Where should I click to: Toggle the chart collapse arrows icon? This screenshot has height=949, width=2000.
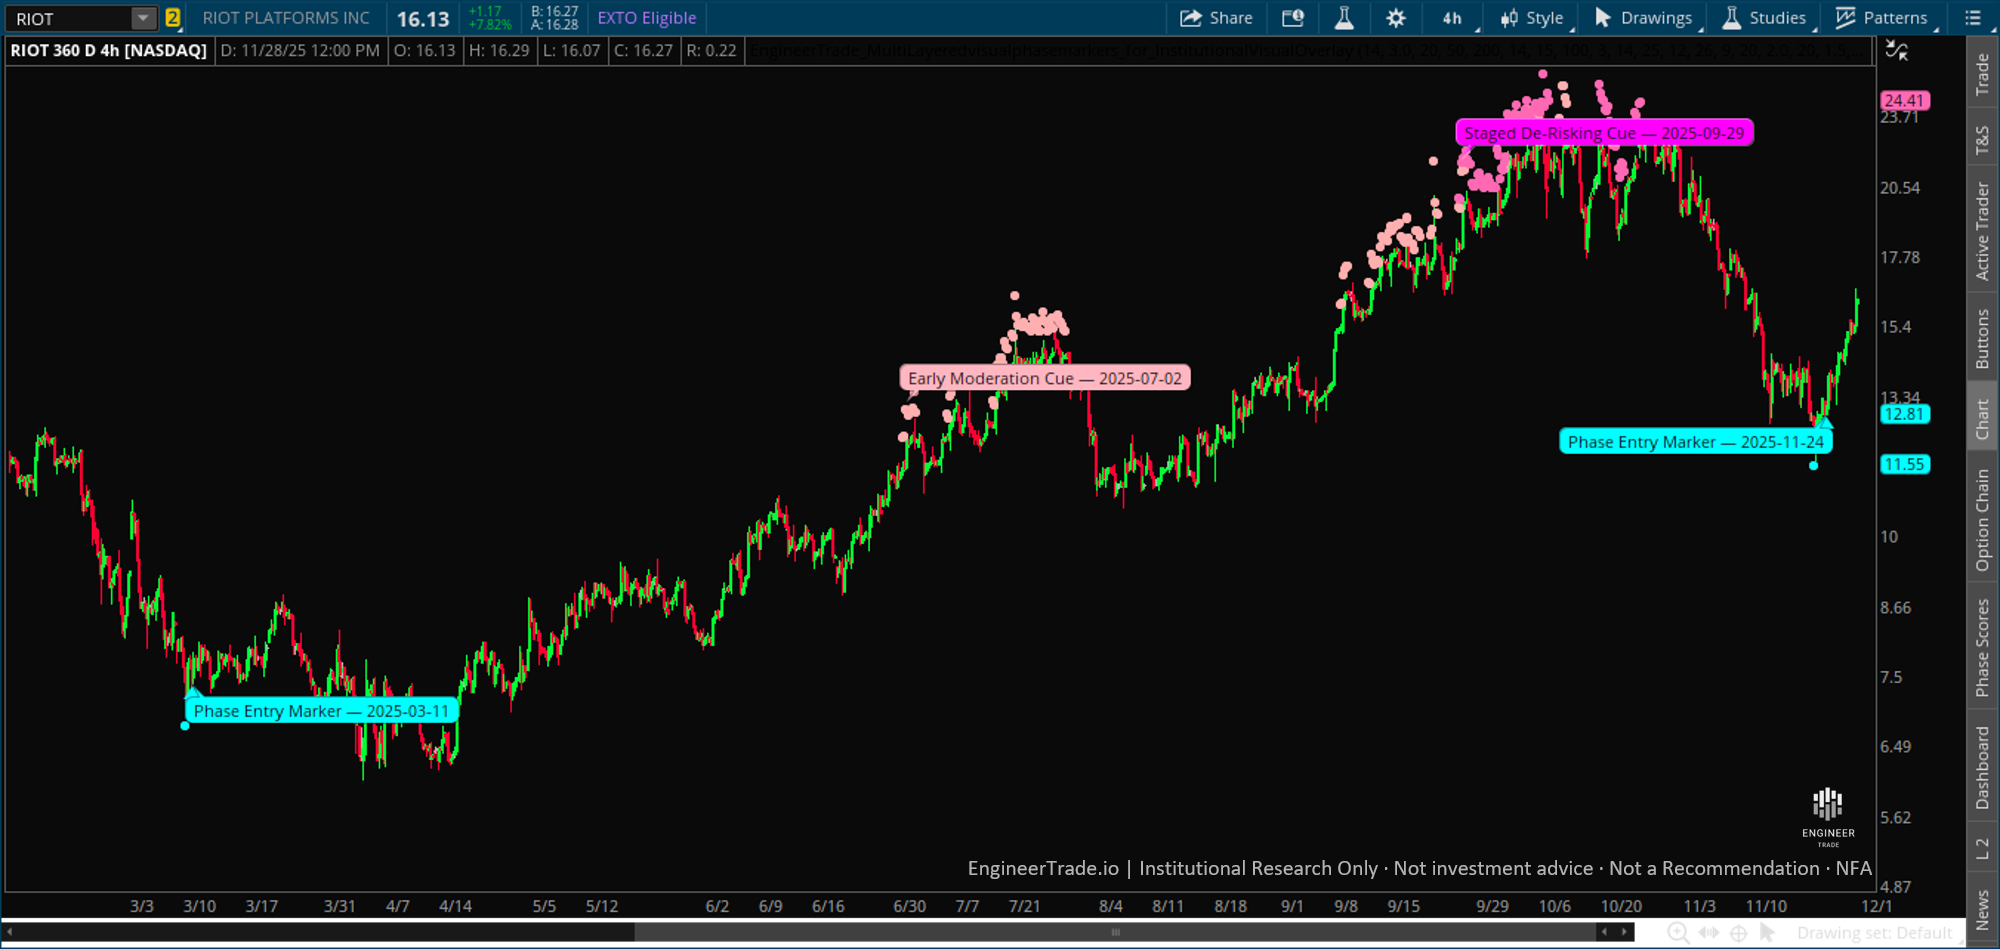(x=1896, y=50)
